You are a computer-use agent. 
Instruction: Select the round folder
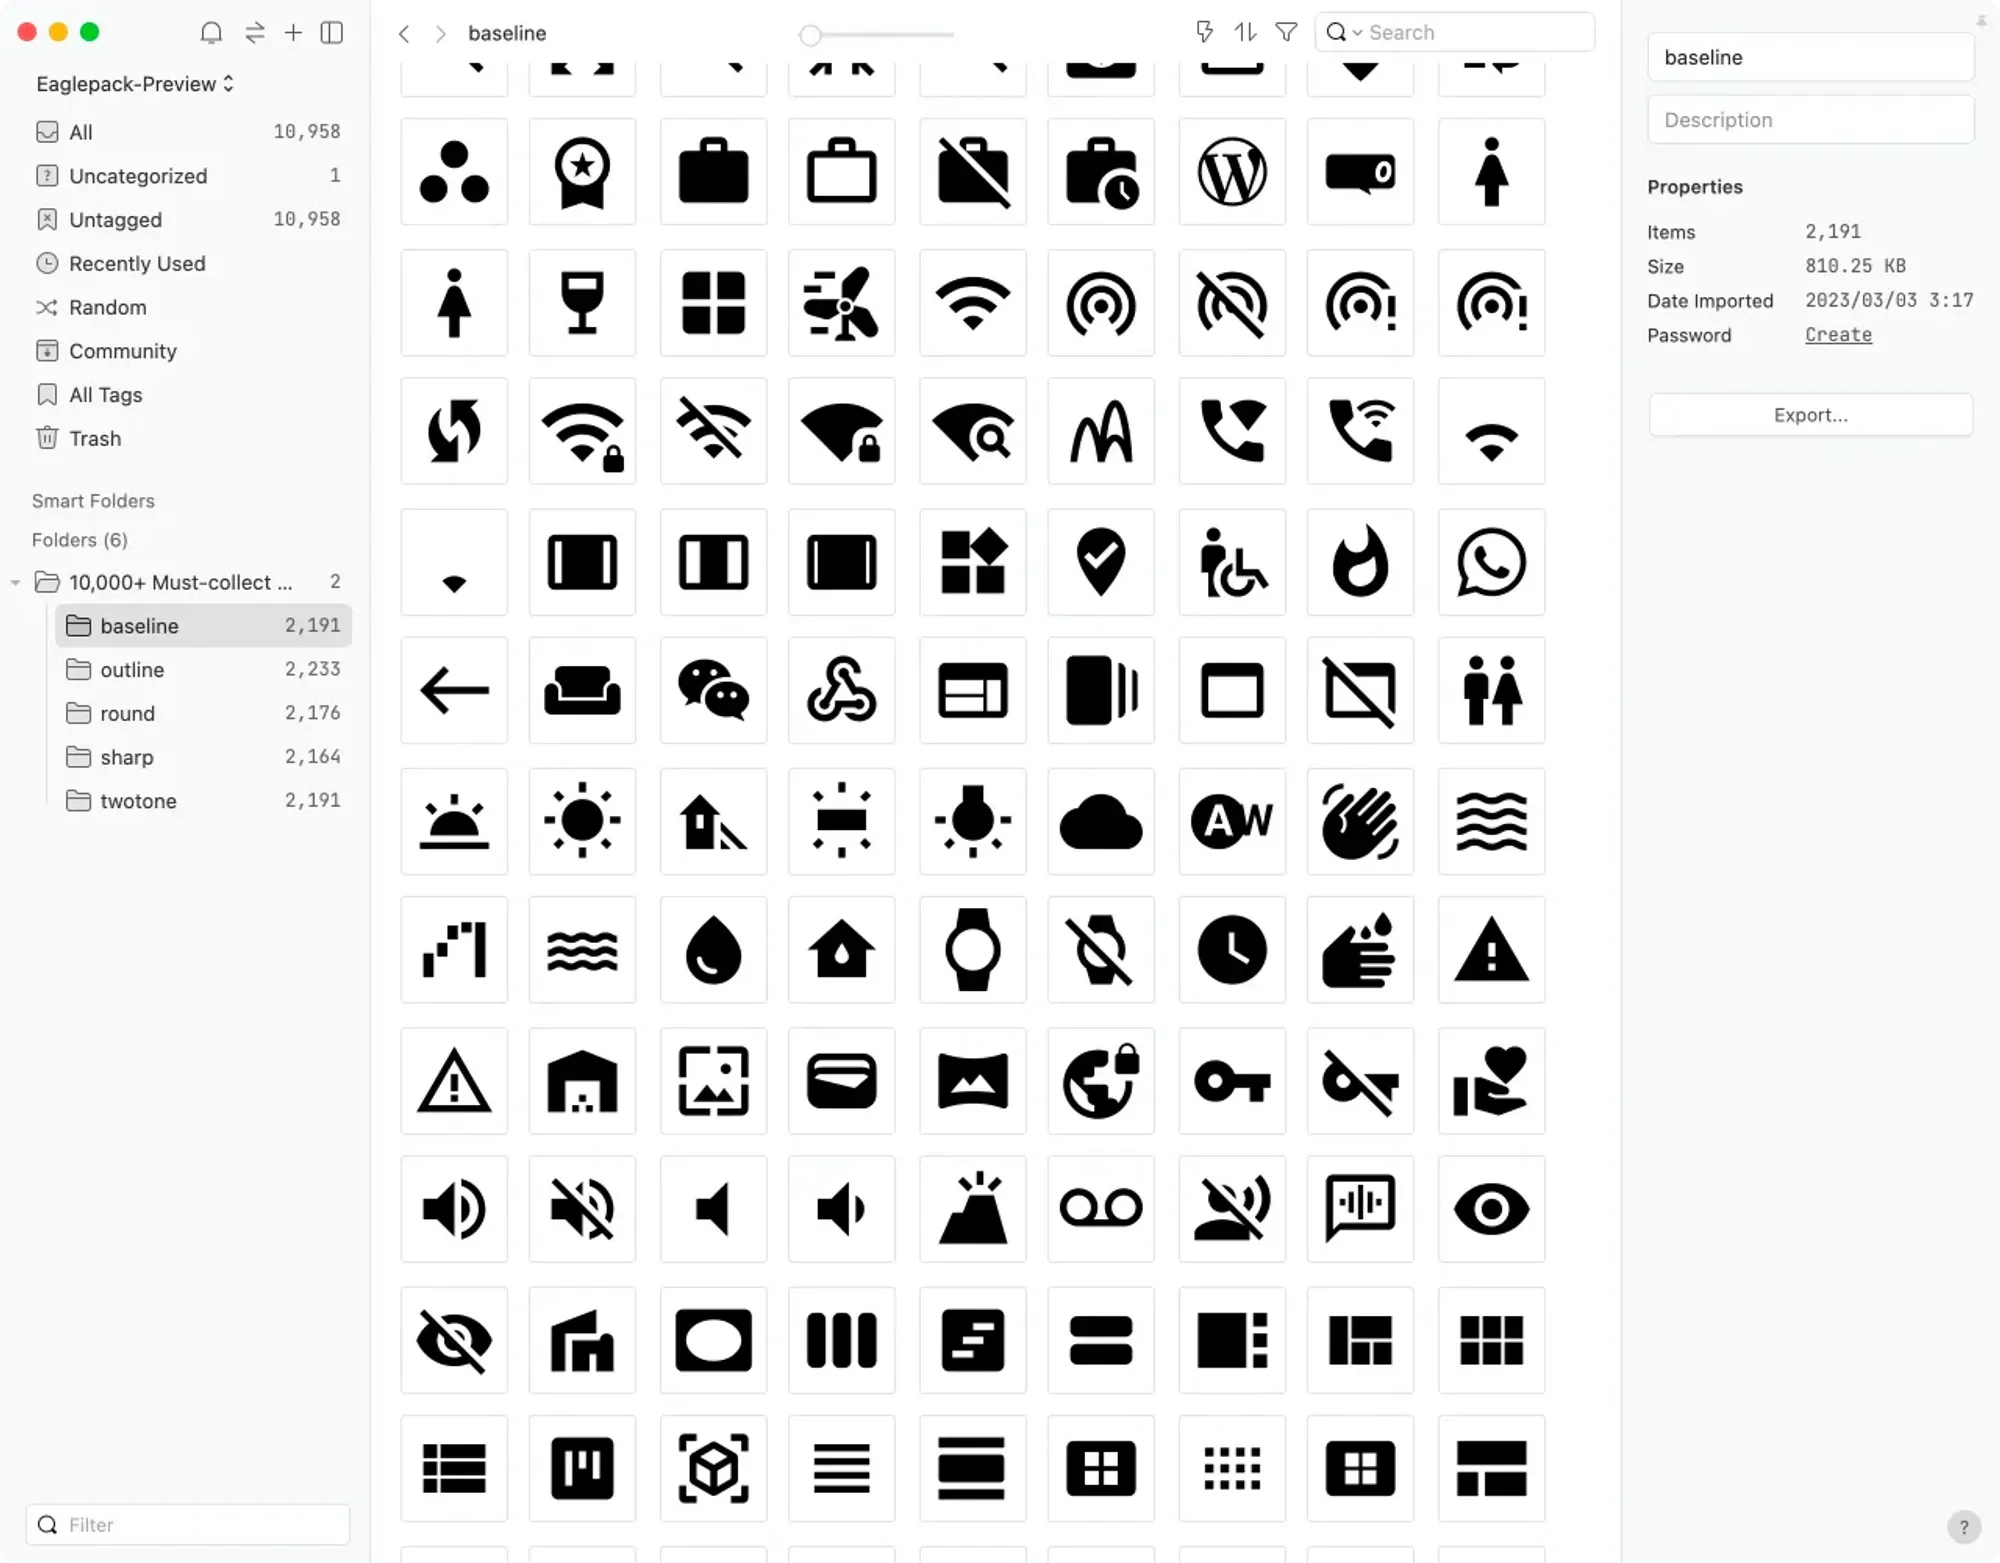click(x=203, y=714)
